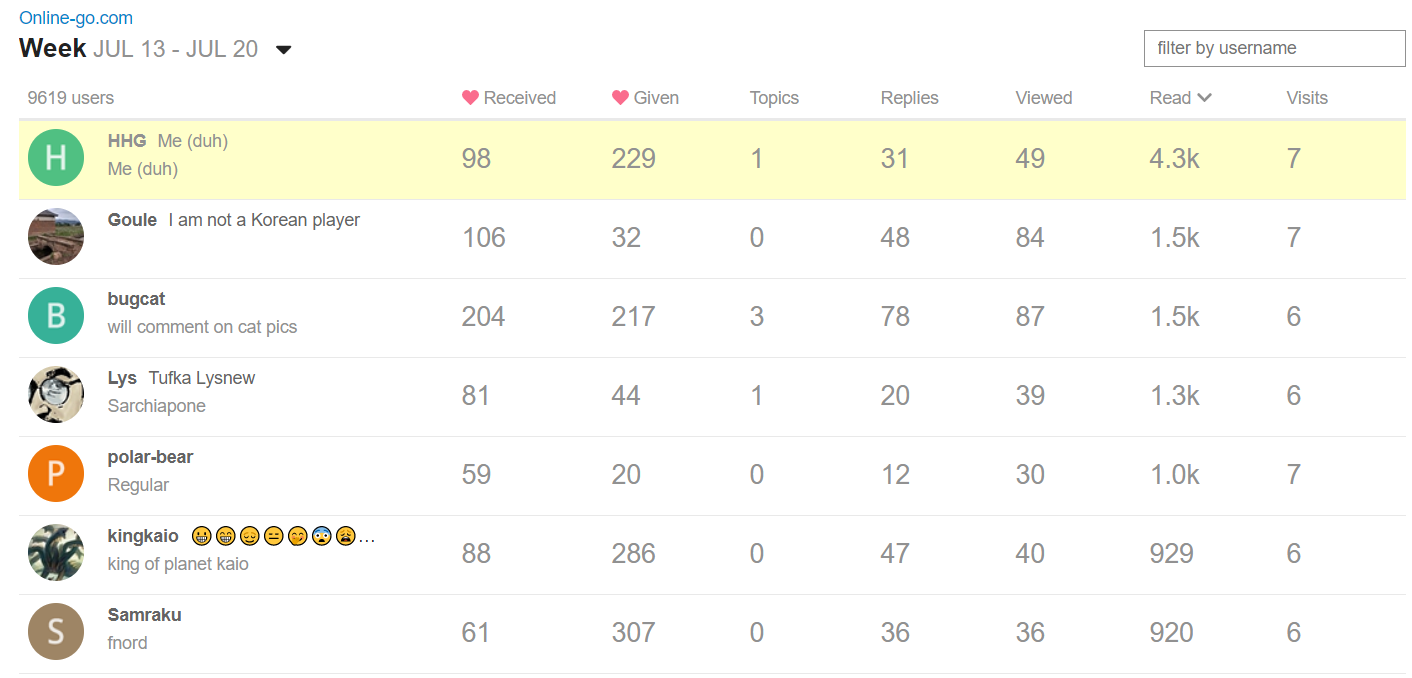Open the bugcat username link
The height and width of the screenshot is (678, 1412).
click(x=136, y=299)
